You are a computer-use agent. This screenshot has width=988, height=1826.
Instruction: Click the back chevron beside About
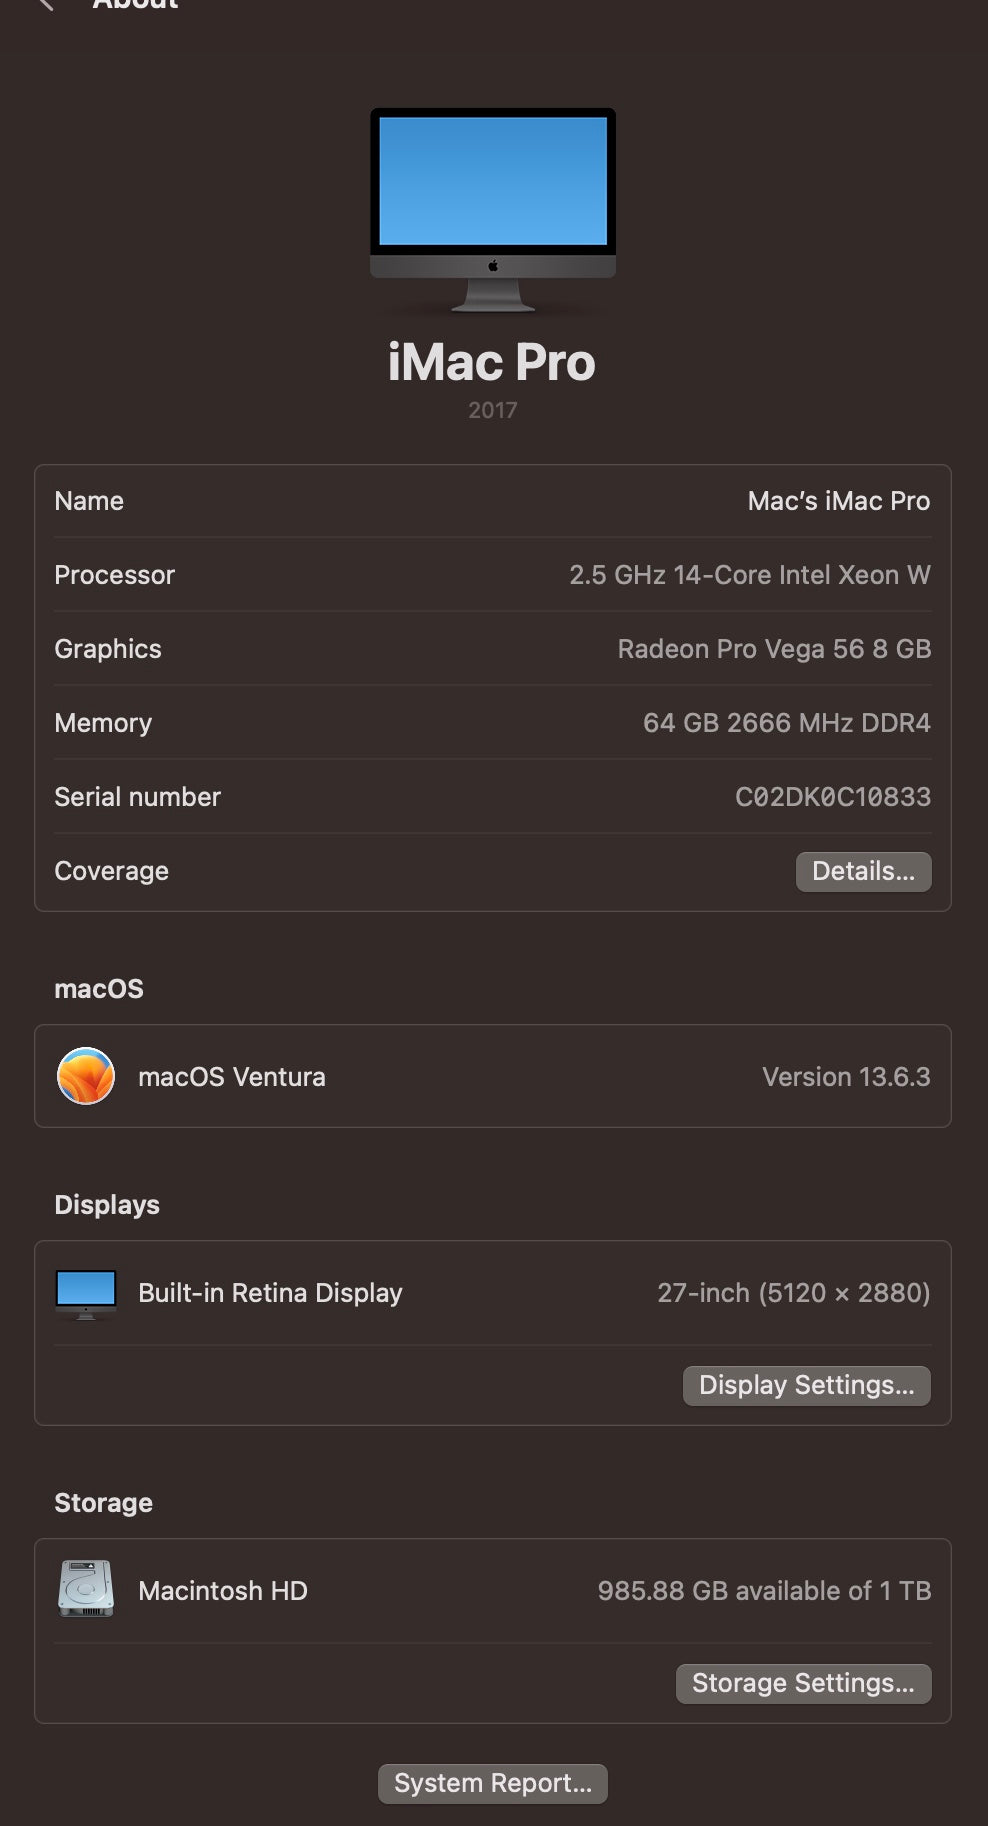[x=44, y=4]
